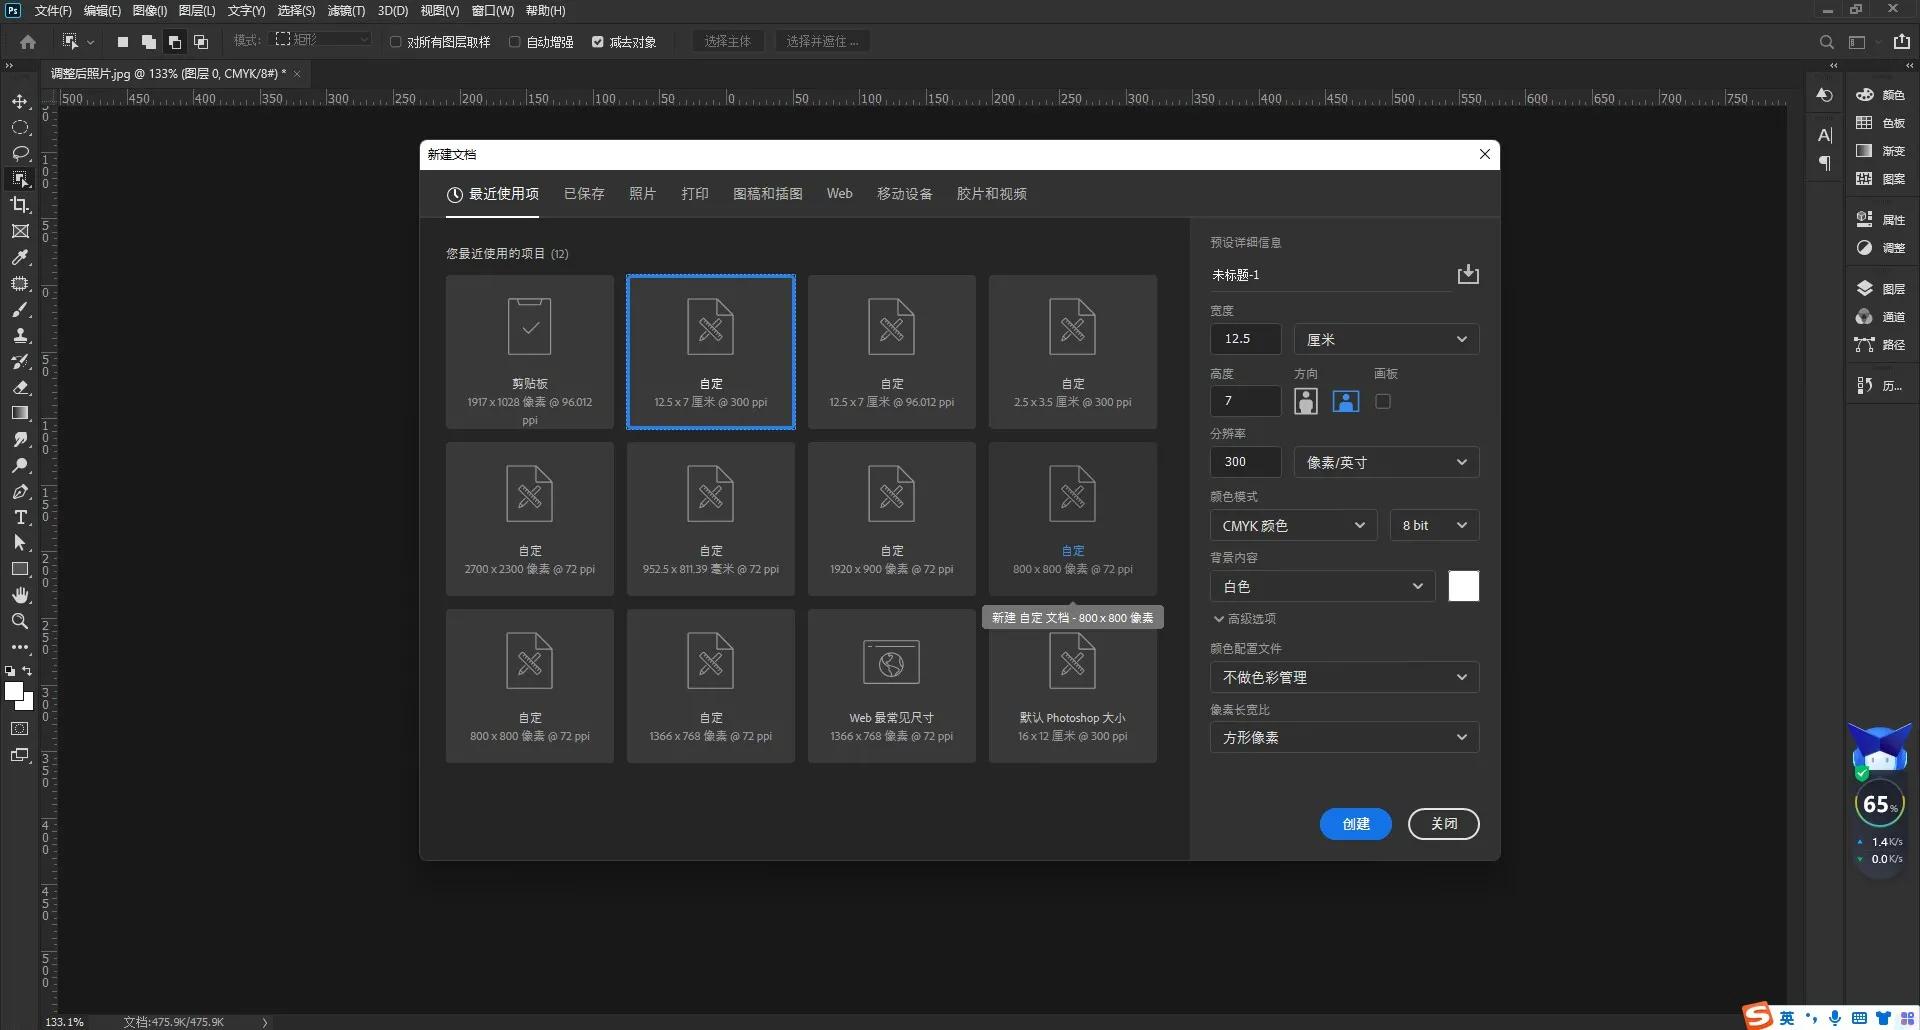Select the 1920 x 900 像素 preset
This screenshot has height=1030, width=1920.
click(890, 519)
